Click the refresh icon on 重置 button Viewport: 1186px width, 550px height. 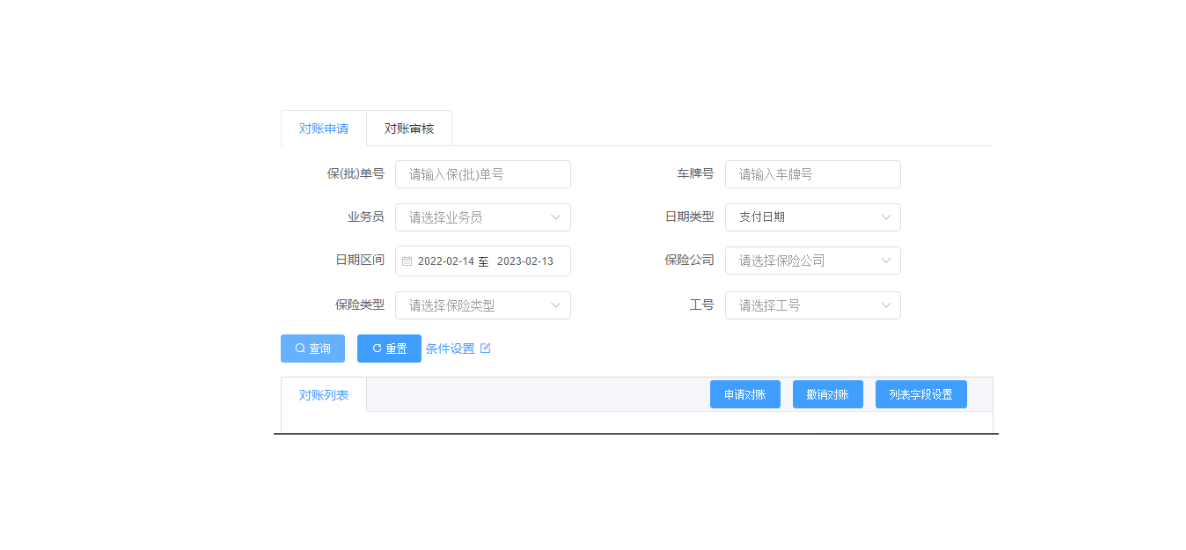point(377,348)
